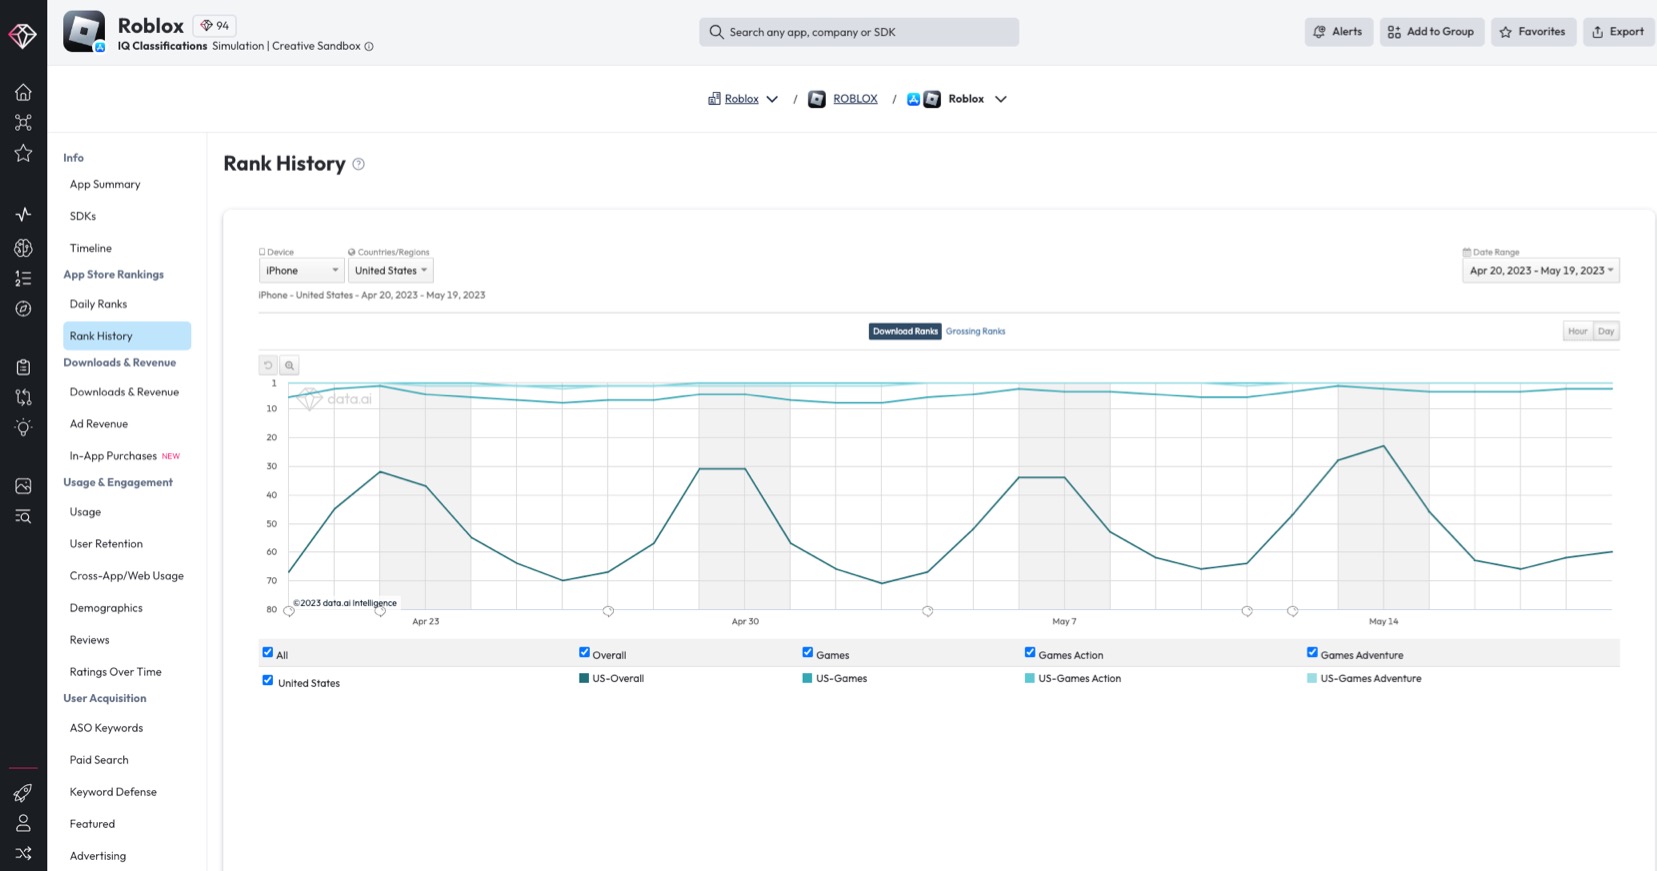
Task: Open the date range dropdown
Action: coord(1540,270)
